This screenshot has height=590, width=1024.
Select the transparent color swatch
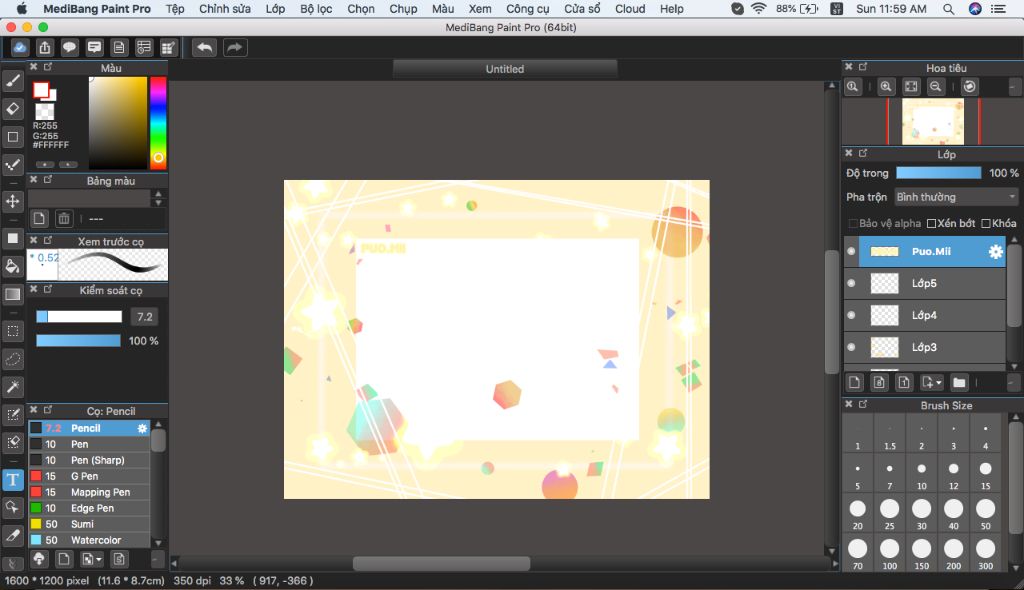[x=44, y=110]
